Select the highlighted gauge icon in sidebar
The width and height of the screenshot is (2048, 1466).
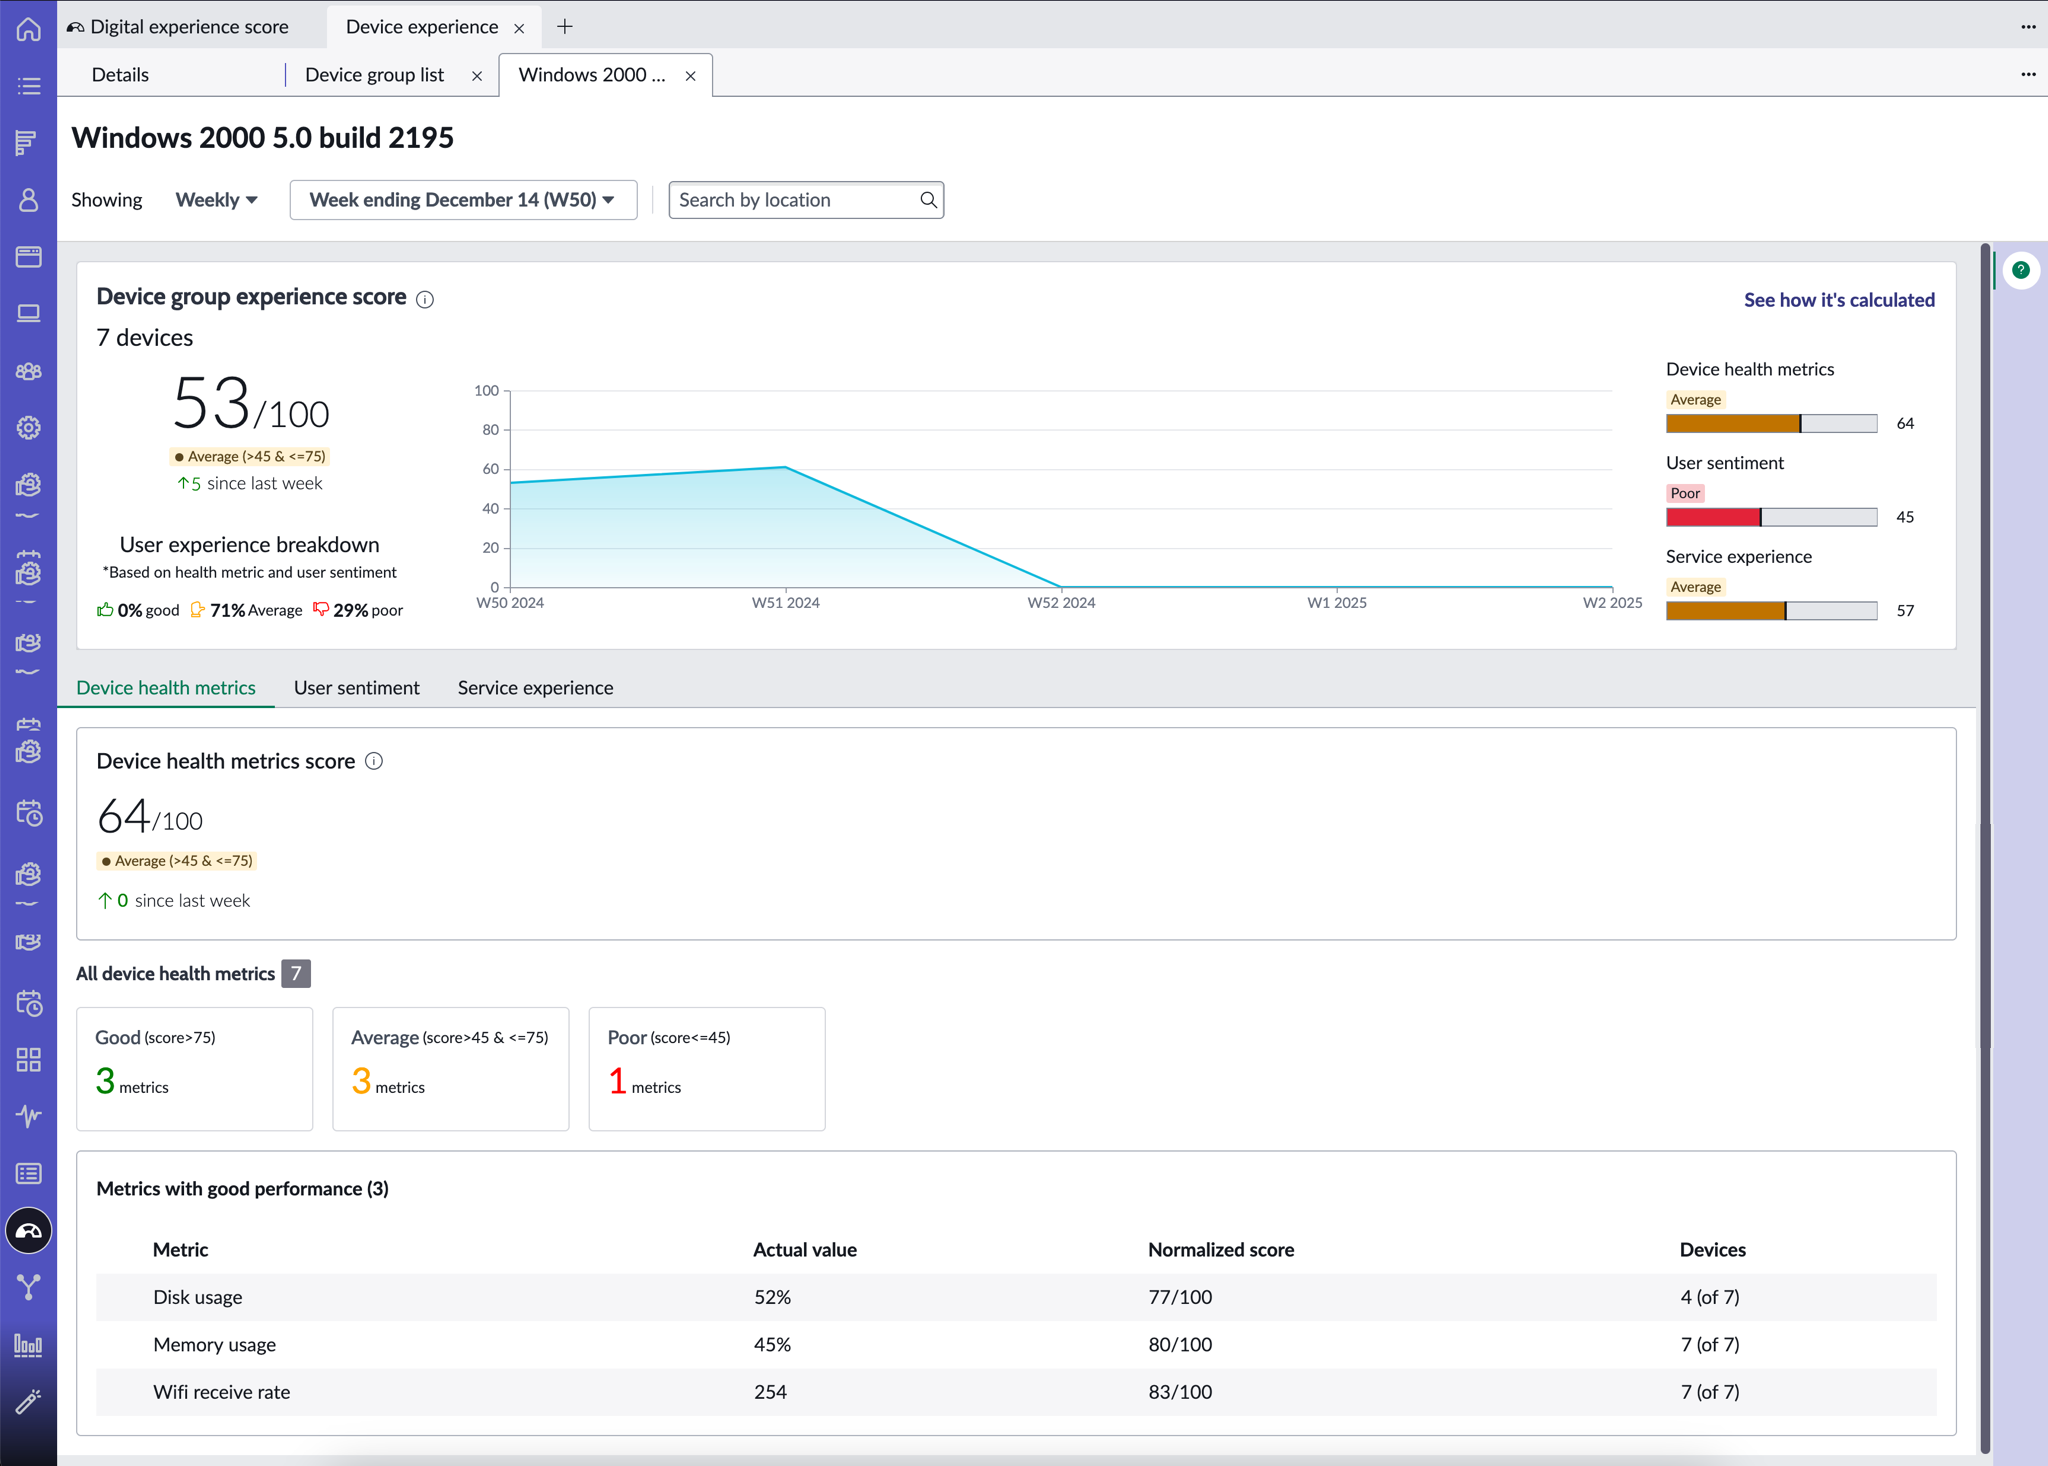(x=28, y=1231)
